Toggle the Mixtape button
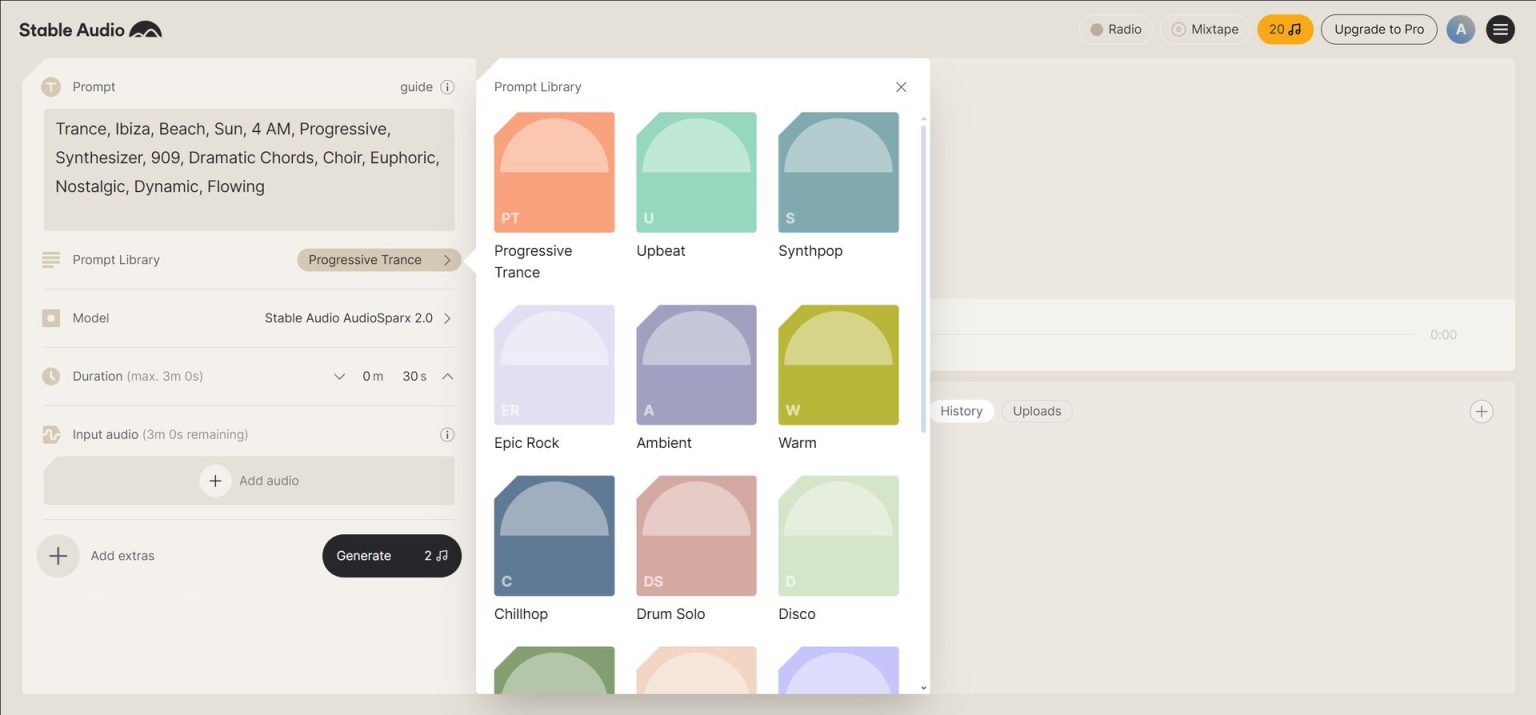The image size is (1536, 715). [1205, 29]
